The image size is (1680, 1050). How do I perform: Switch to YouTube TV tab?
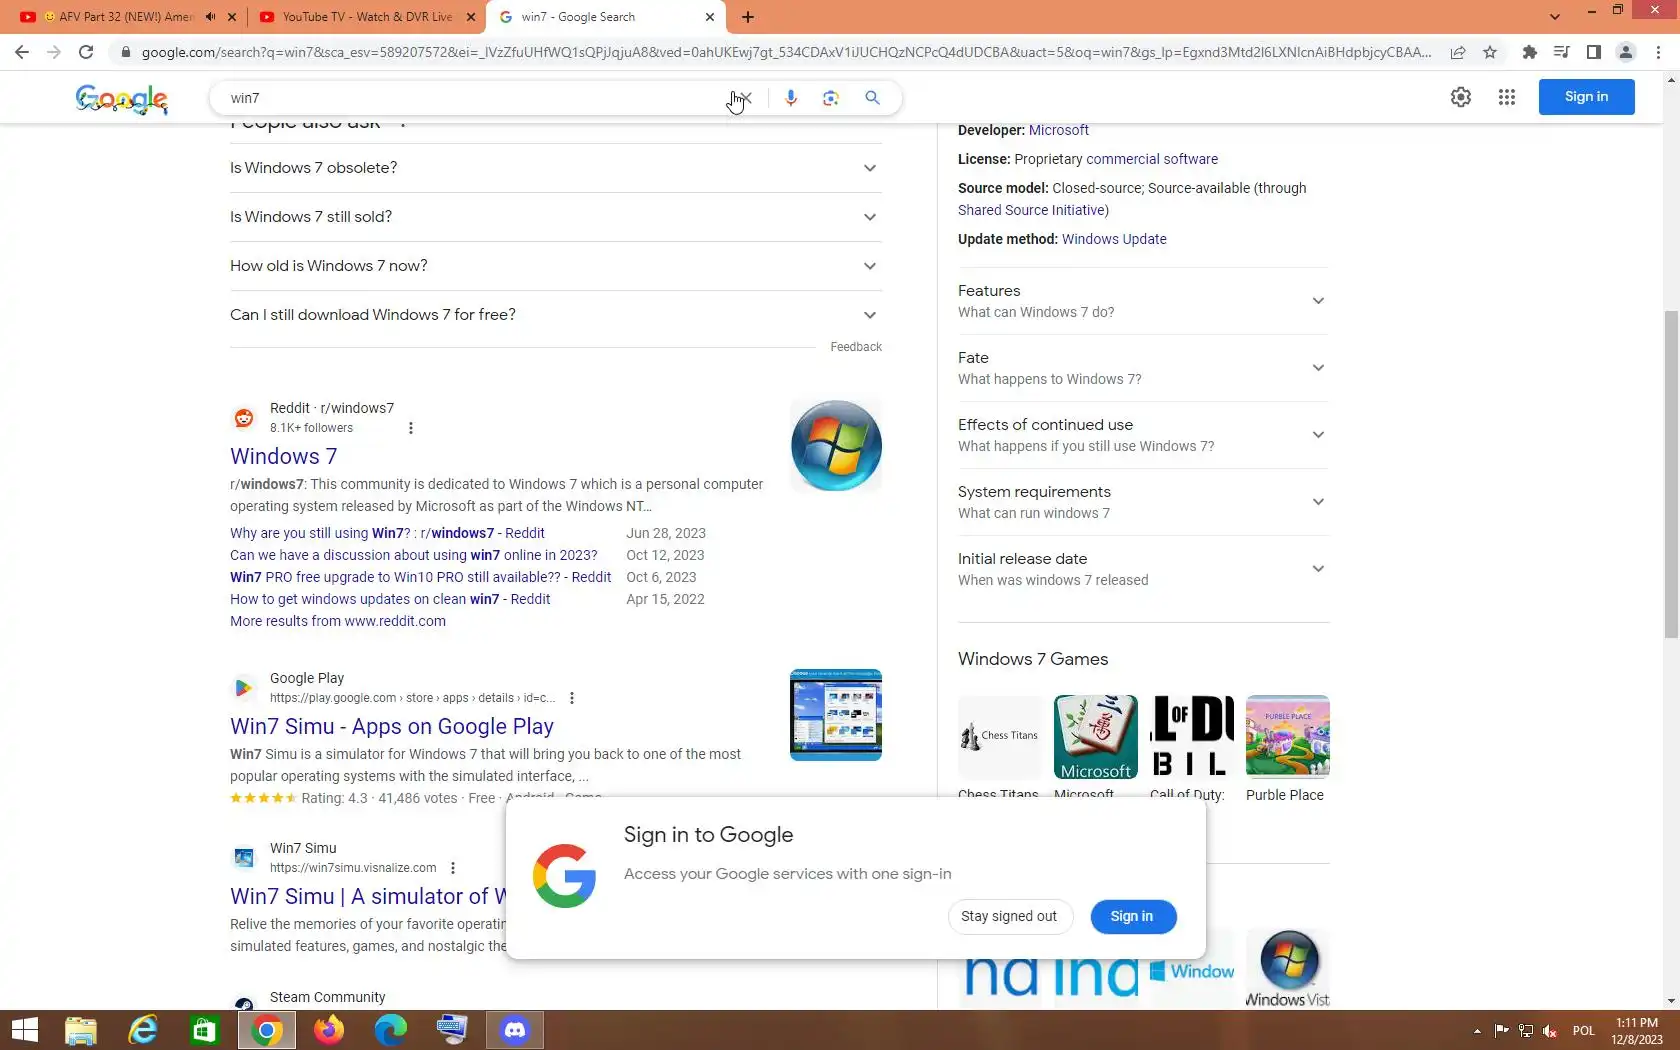click(365, 17)
